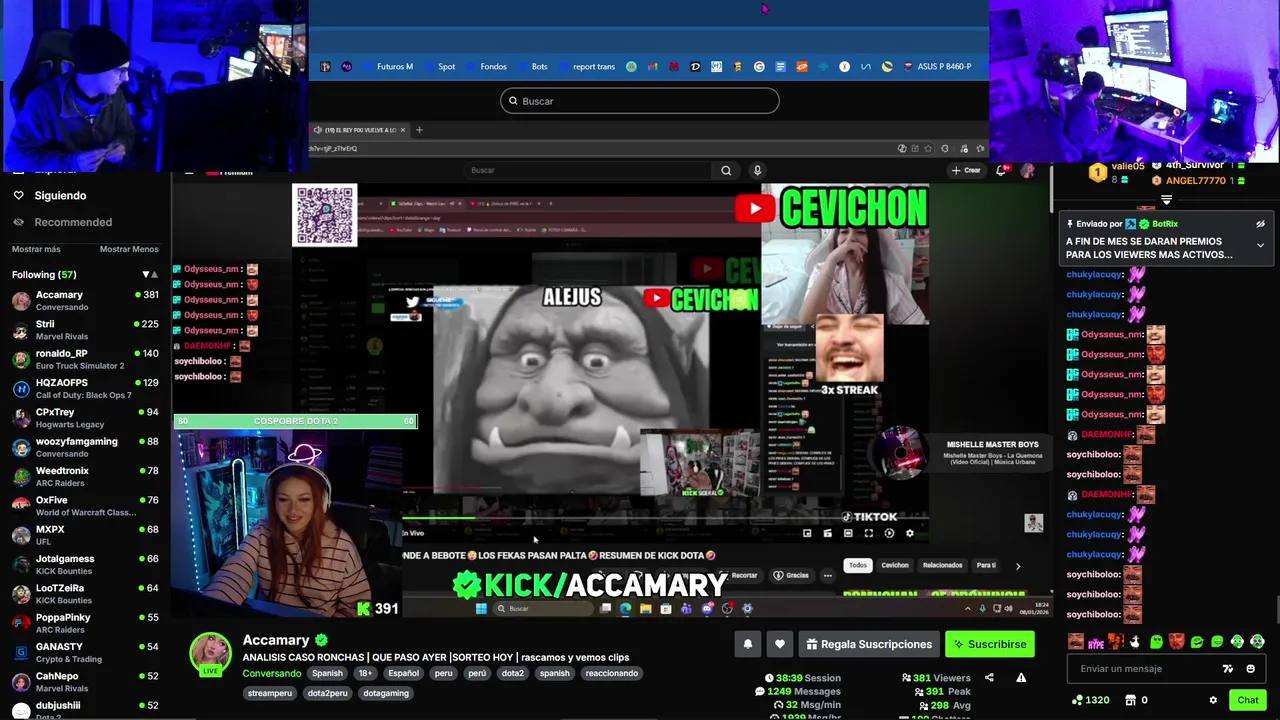Share the stream via share icon

[989, 678]
